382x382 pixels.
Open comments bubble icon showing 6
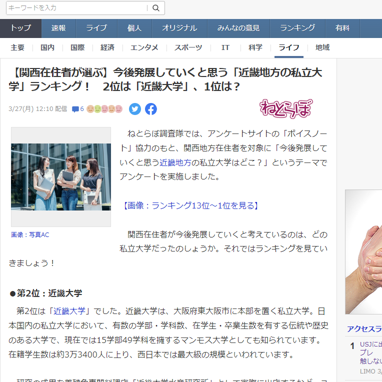[x=78, y=109]
